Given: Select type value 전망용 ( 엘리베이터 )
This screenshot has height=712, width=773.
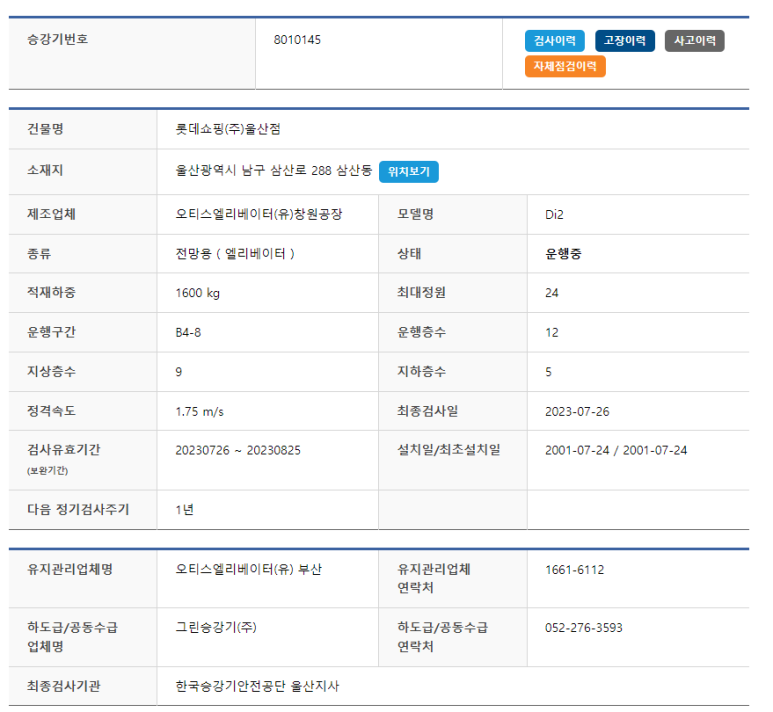Looking at the screenshot, I should click(x=235, y=253).
